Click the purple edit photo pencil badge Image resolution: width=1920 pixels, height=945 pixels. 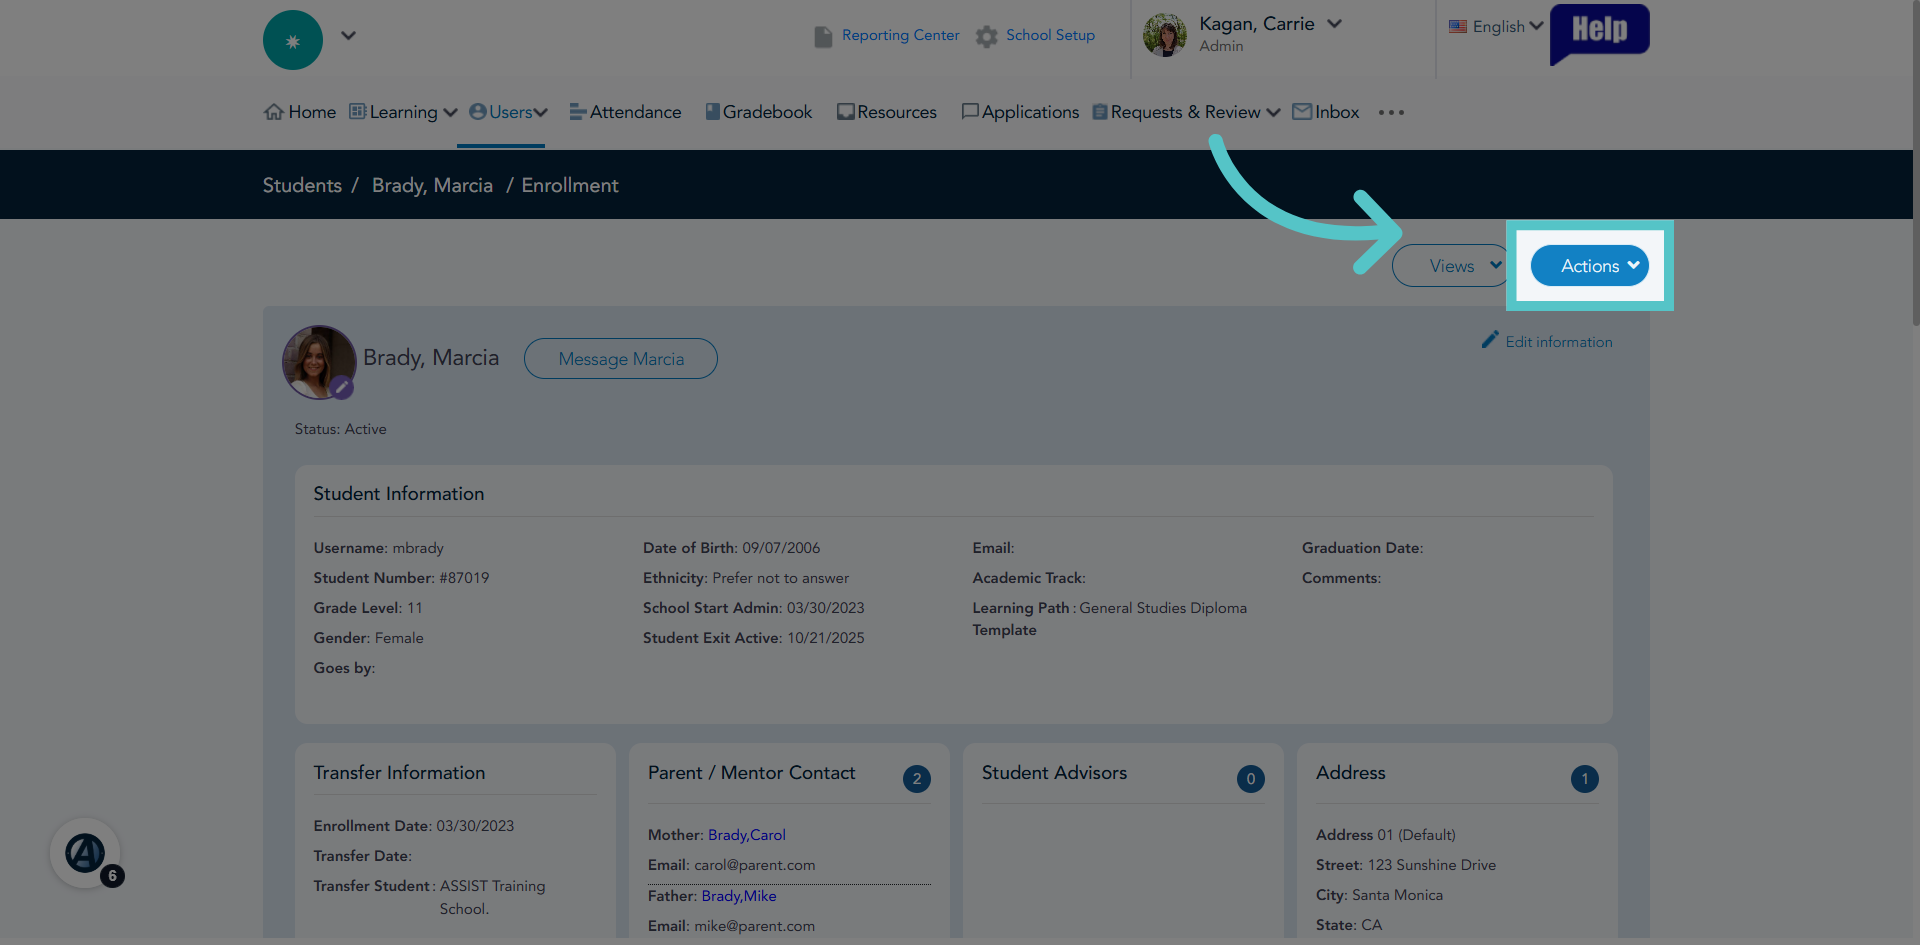pyautogui.click(x=342, y=387)
